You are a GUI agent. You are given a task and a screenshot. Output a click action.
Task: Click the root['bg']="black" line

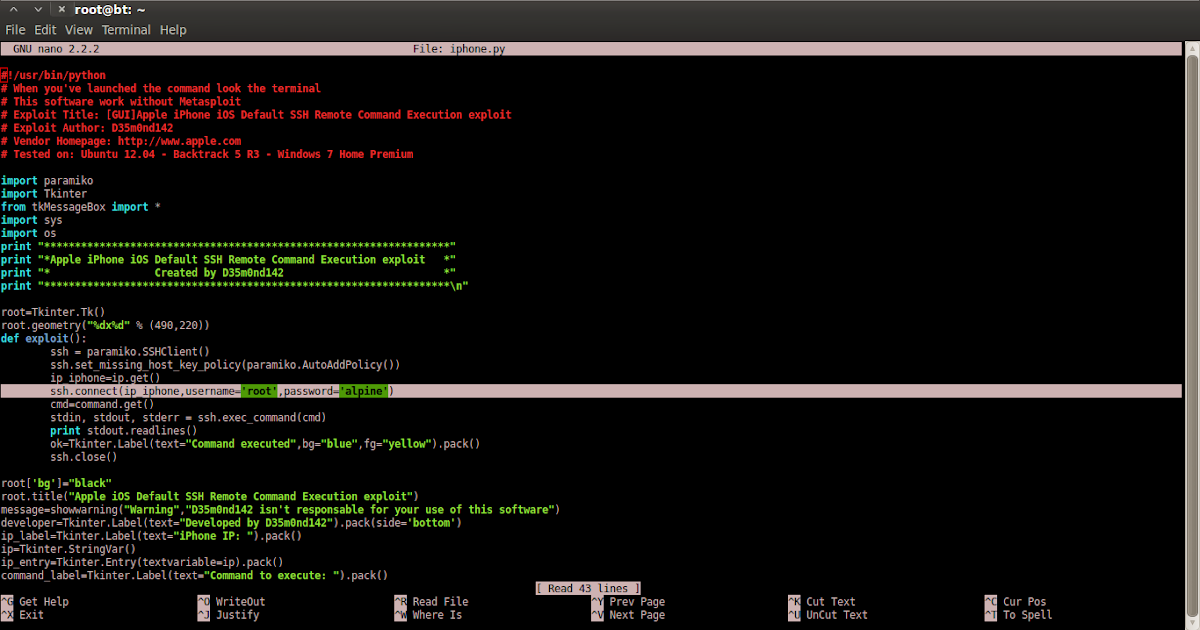[x=56, y=483]
